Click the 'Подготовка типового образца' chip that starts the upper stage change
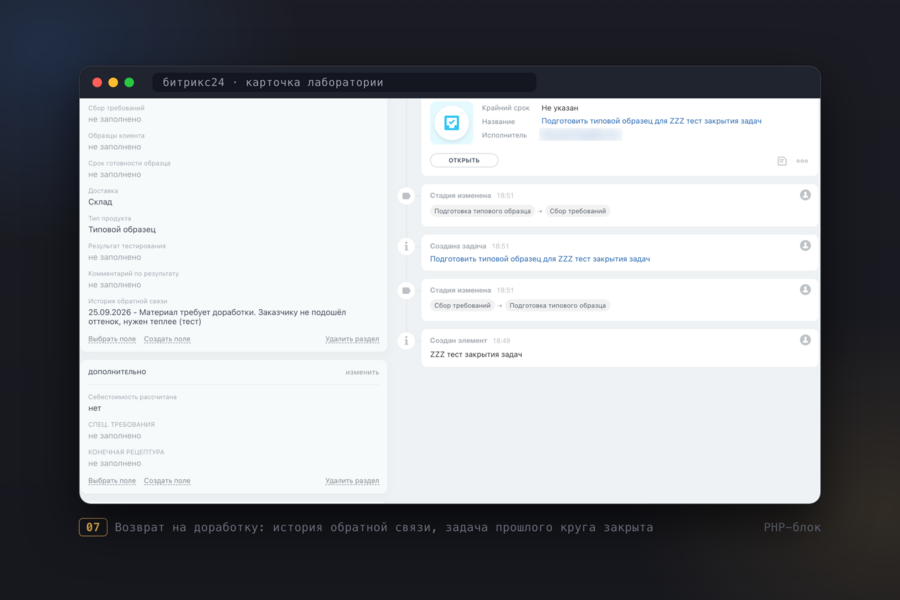Screen dimensions: 900x600 click(482, 211)
